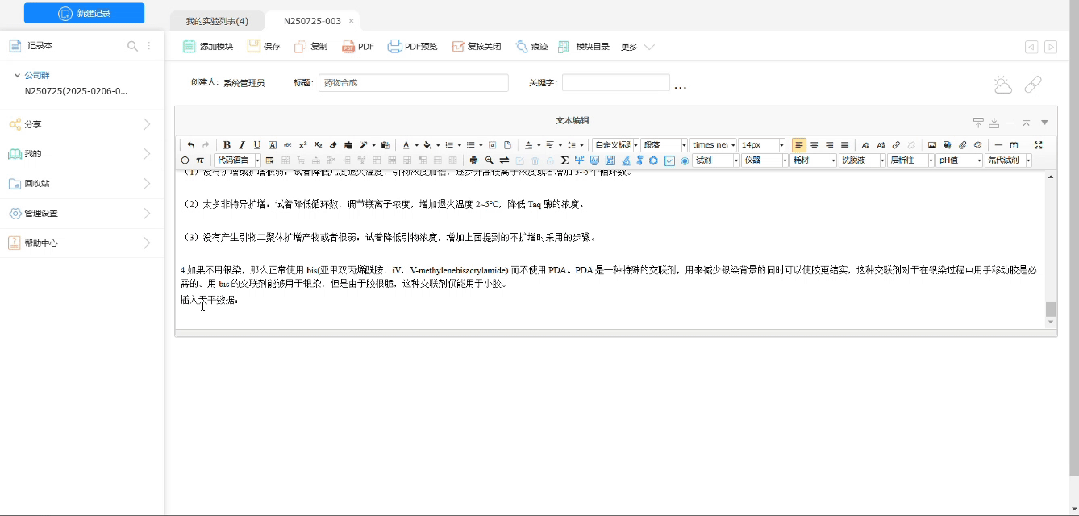
Task: Select the N250725(2025-0206-0... notebook entry
Action: pyautogui.click(x=76, y=91)
